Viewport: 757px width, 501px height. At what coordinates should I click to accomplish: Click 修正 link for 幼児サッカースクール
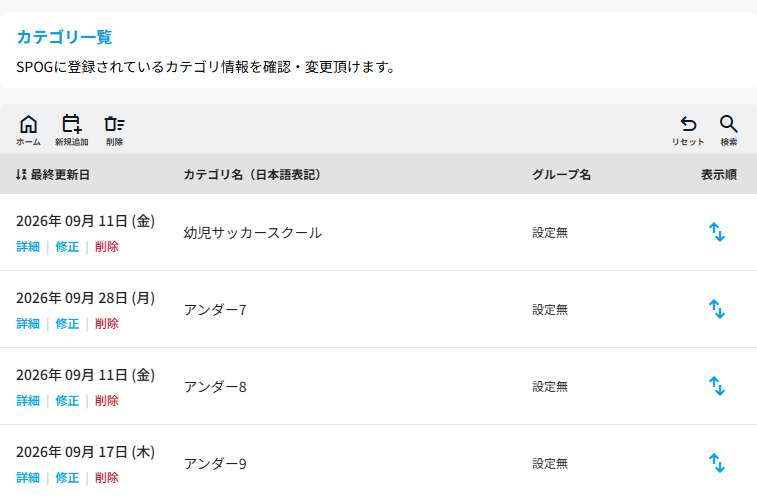point(67,247)
